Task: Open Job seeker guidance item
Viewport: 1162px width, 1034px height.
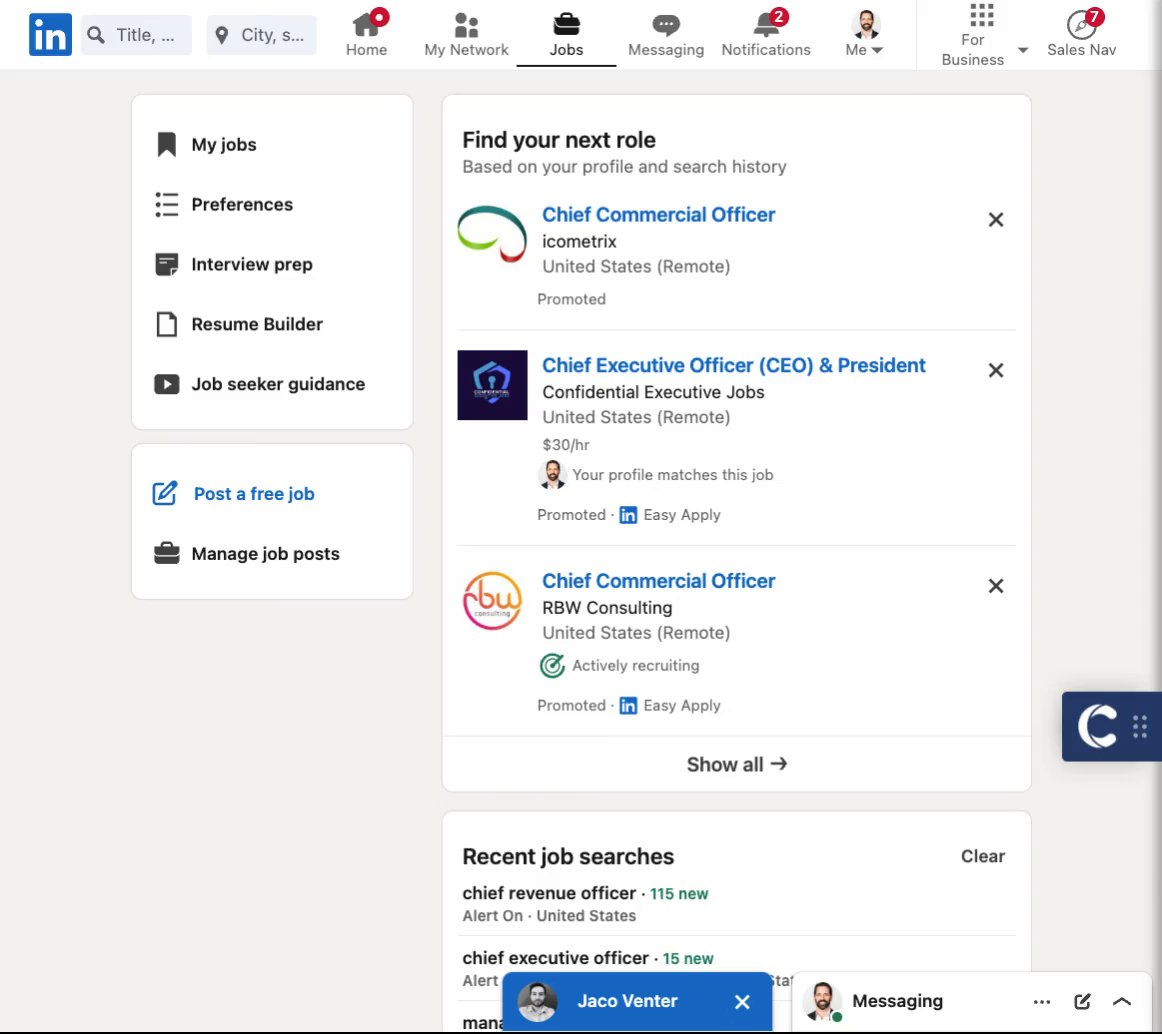Action: (x=259, y=384)
